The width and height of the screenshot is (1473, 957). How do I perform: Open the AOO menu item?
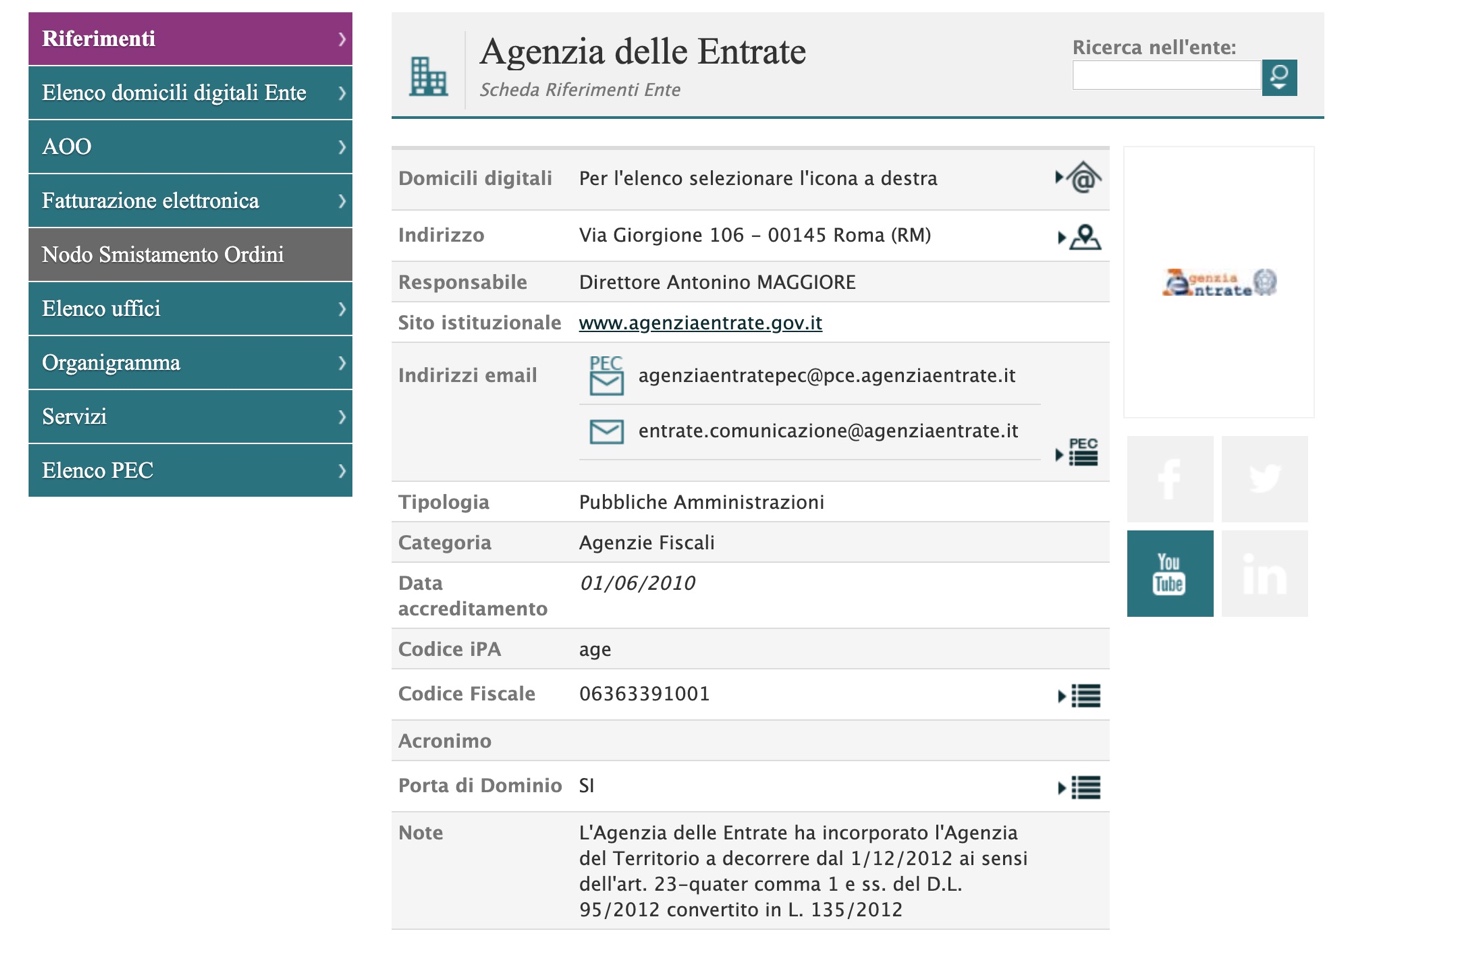[190, 147]
